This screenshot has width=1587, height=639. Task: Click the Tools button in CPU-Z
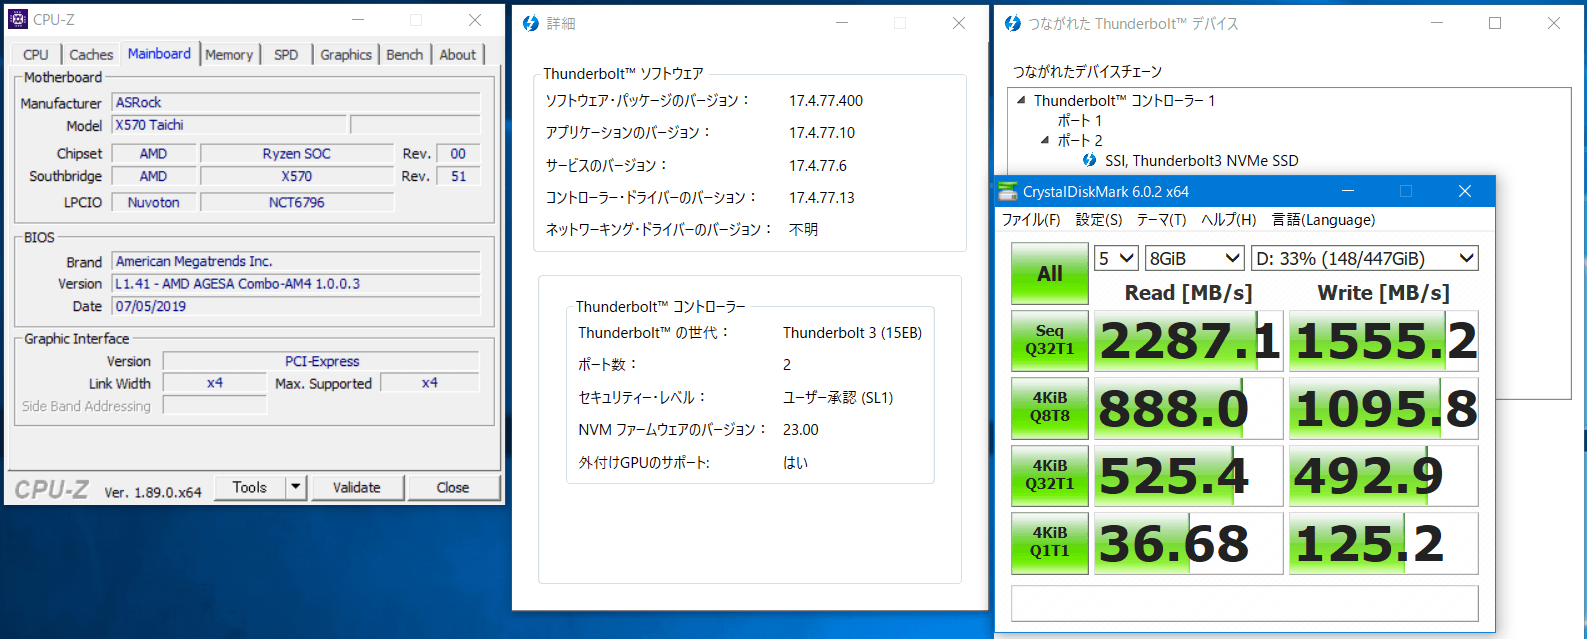pyautogui.click(x=250, y=487)
